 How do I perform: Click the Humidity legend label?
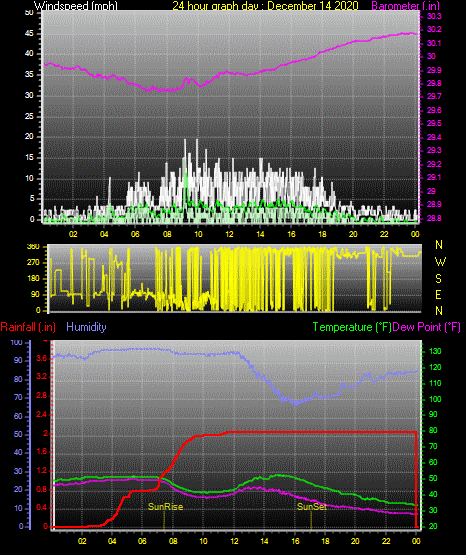86,327
